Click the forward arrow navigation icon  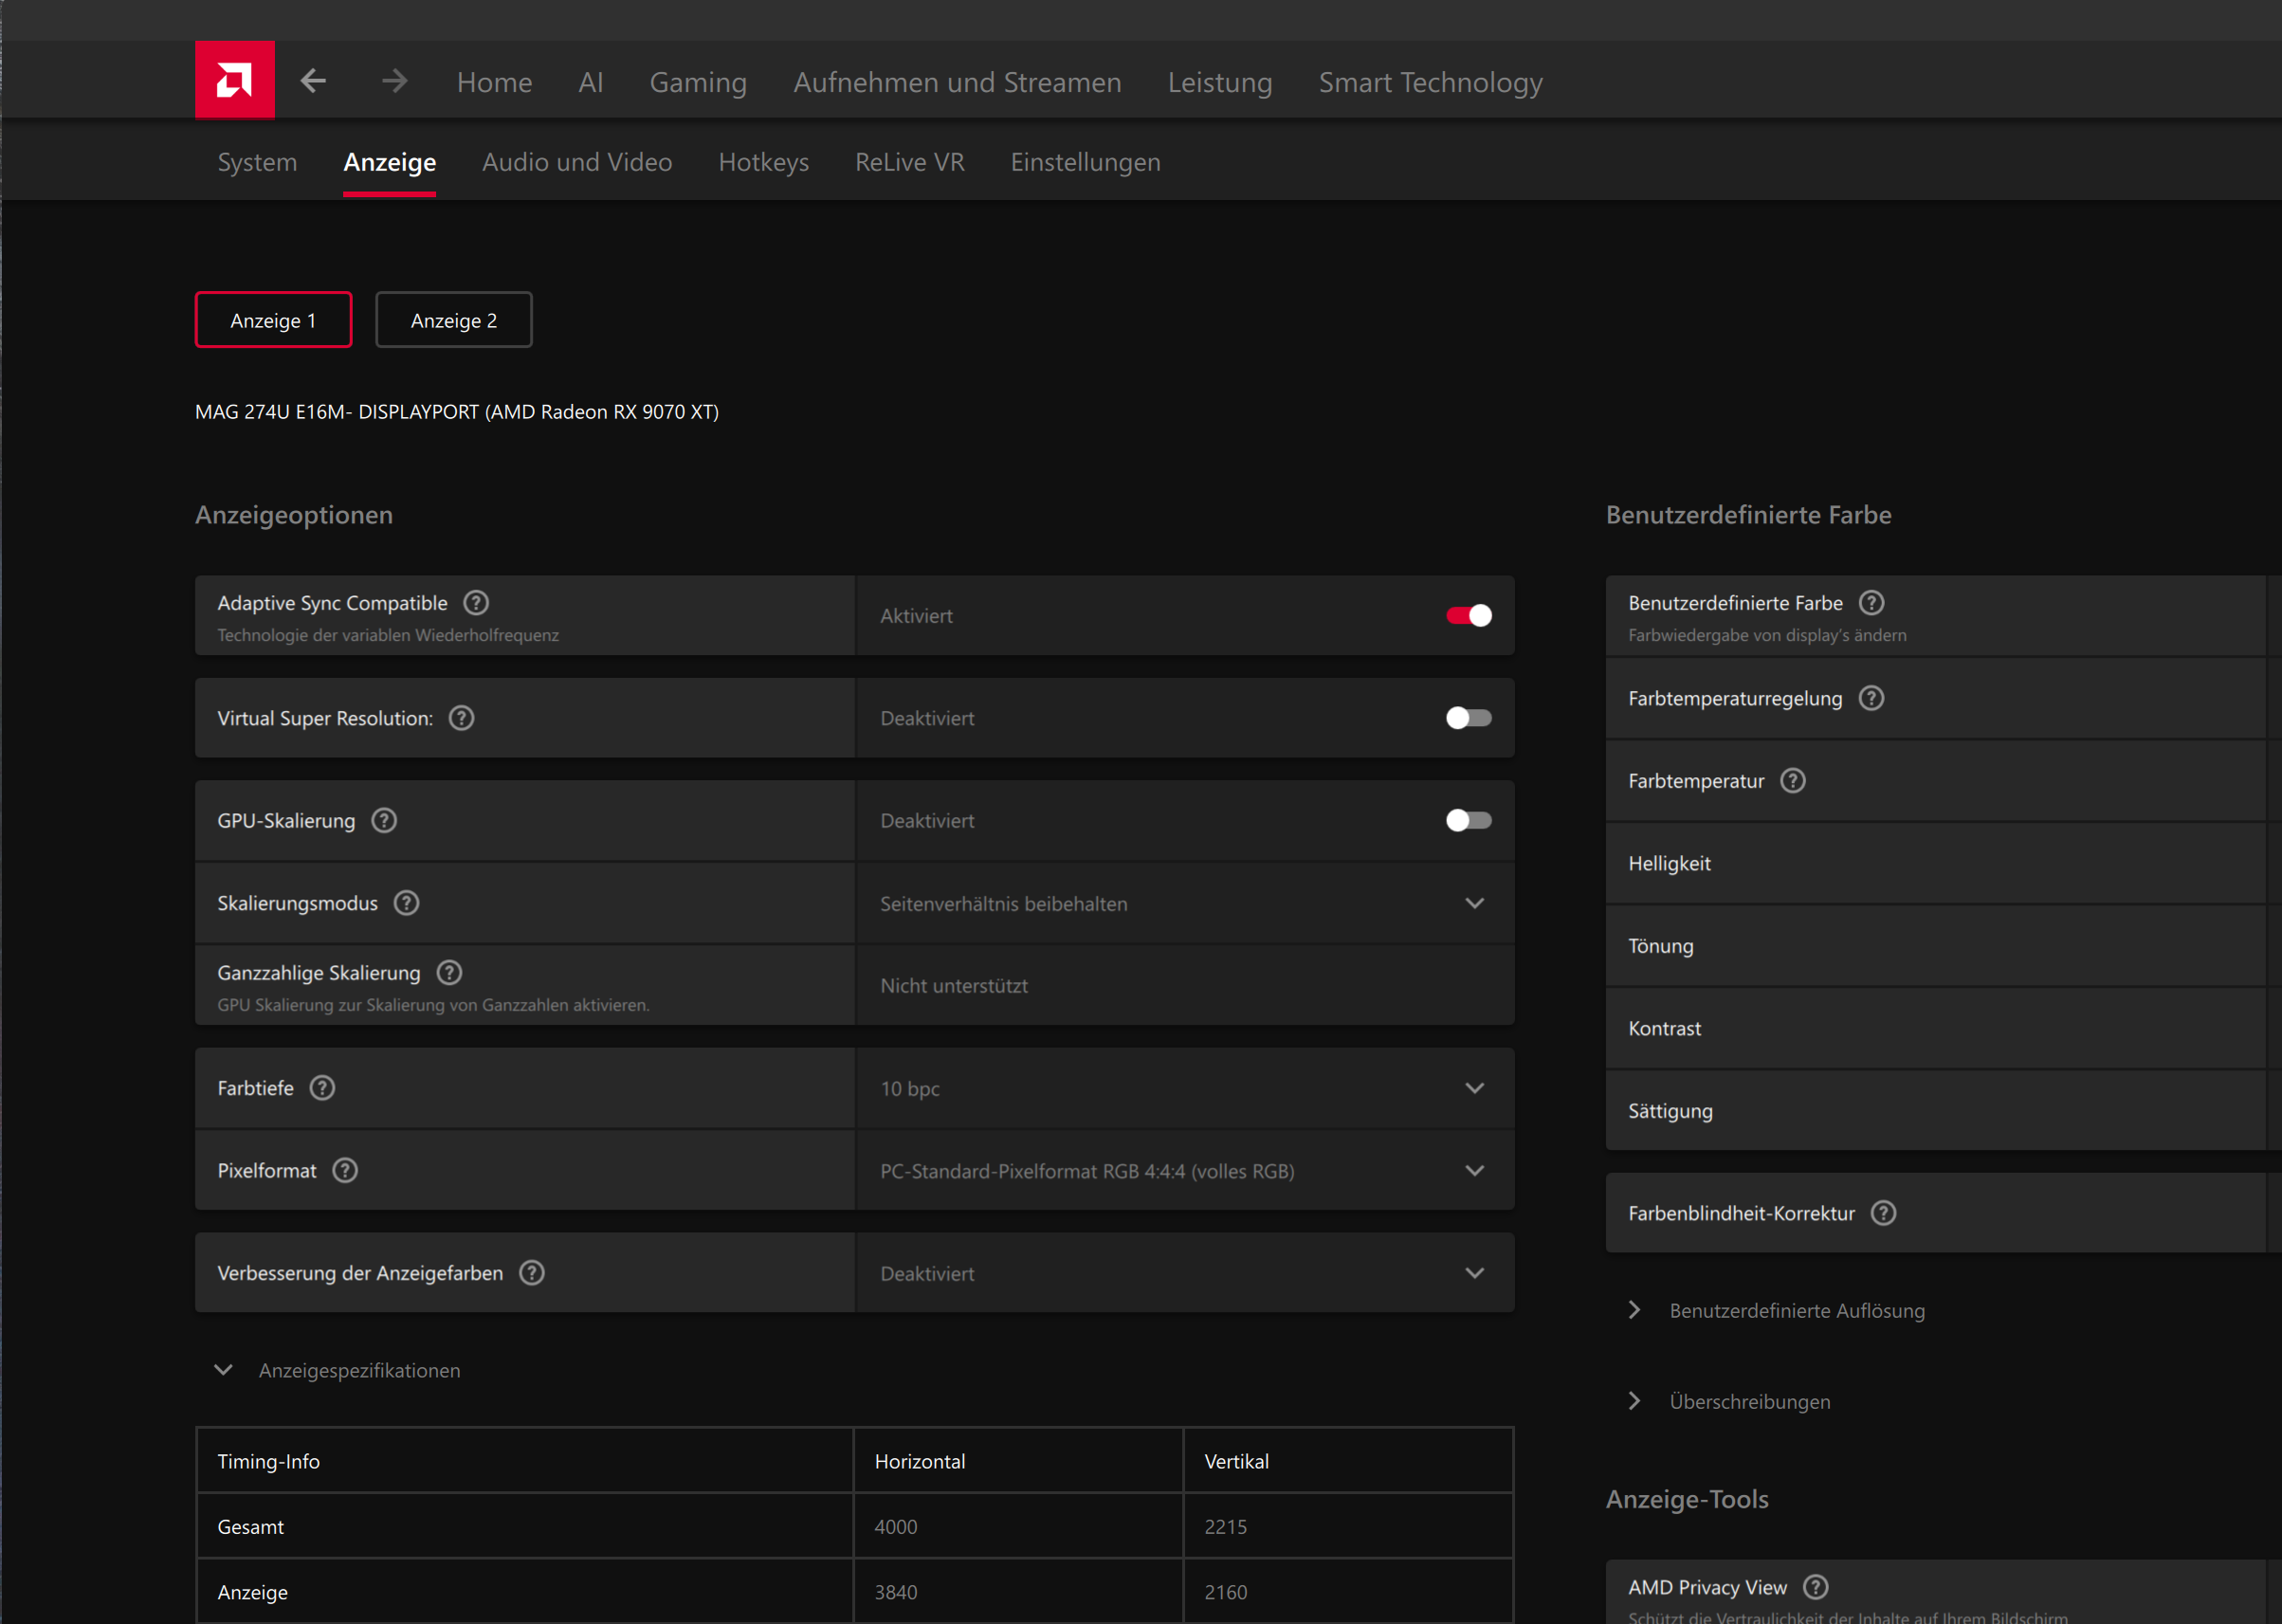pos(395,81)
